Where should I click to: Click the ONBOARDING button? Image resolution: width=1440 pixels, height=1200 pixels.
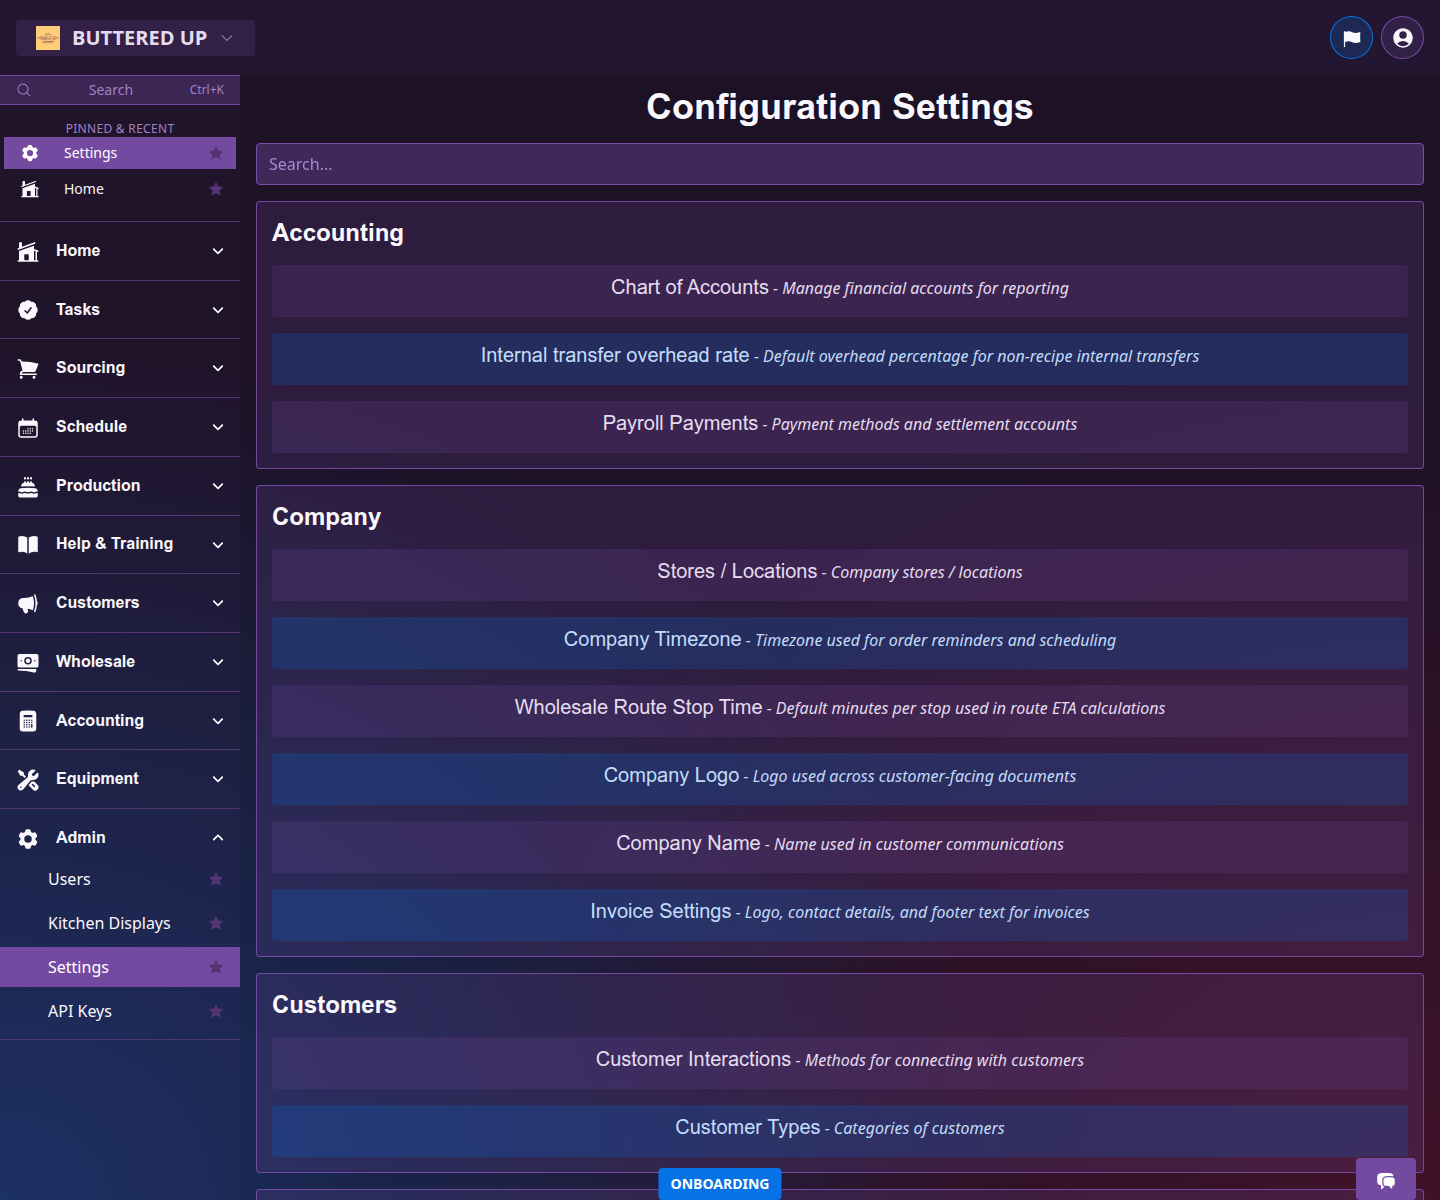[719, 1183]
